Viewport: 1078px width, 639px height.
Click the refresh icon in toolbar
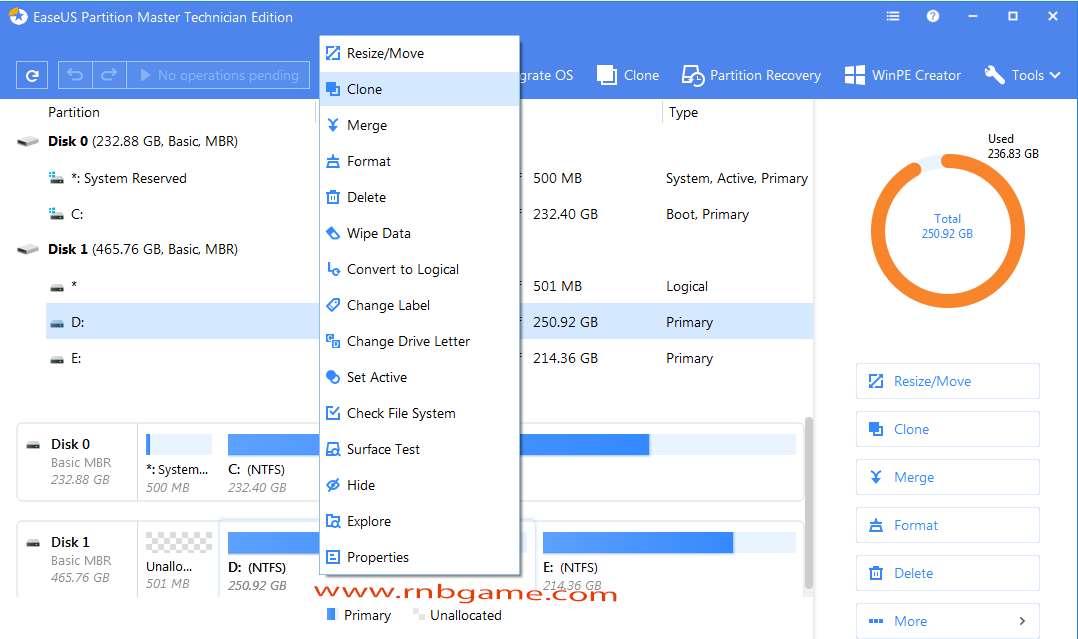(32, 76)
